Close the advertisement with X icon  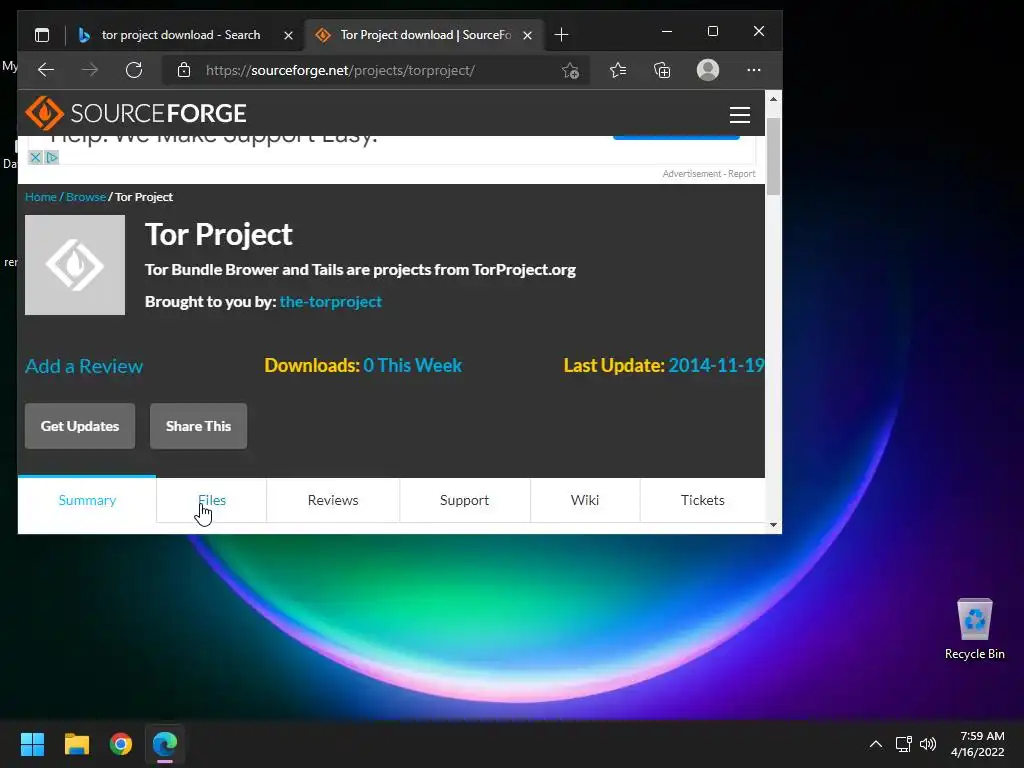[x=35, y=157]
